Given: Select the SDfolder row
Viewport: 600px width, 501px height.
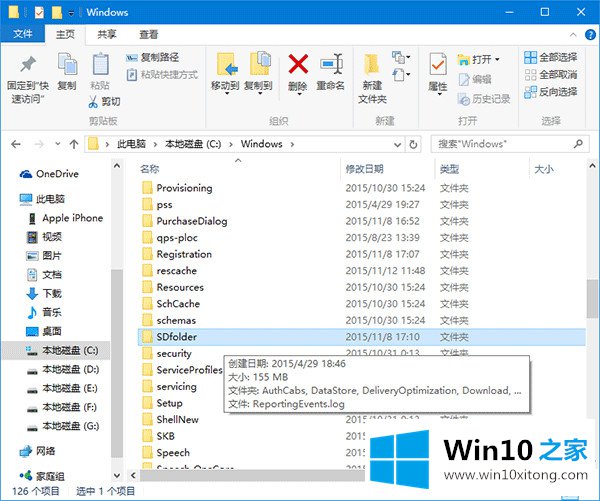Looking at the screenshot, I should [x=361, y=337].
